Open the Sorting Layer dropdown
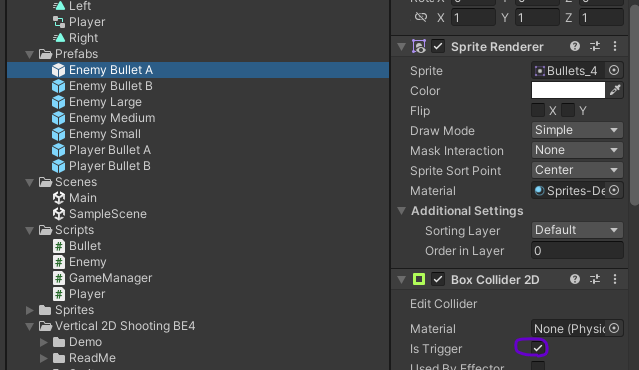 [x=577, y=230]
